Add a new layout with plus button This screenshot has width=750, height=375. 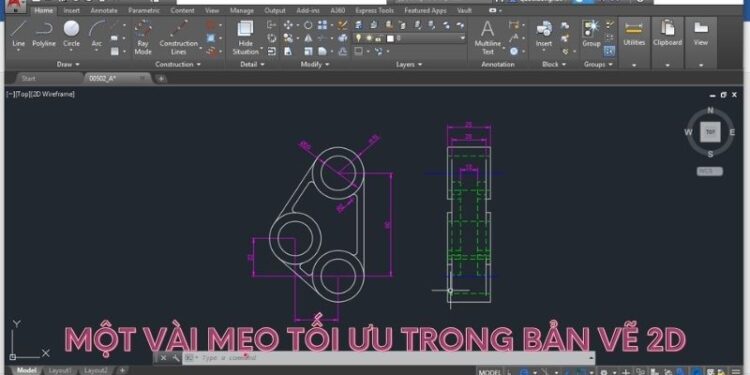122,371
